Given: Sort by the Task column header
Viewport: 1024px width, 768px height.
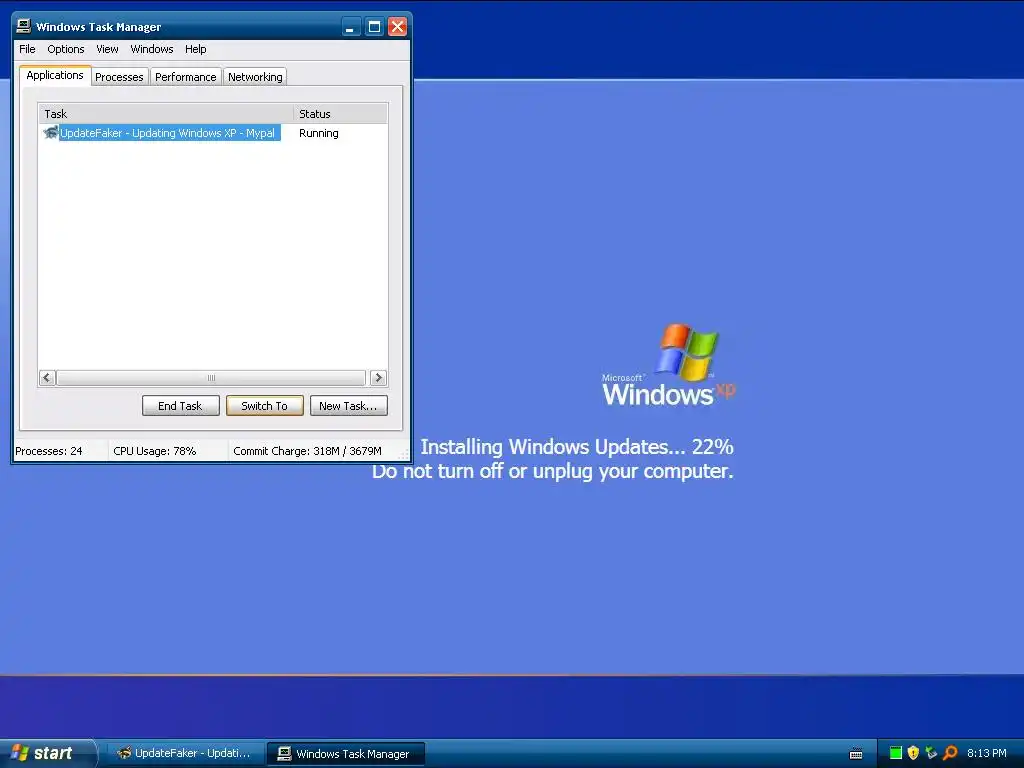Looking at the screenshot, I should click(x=166, y=114).
